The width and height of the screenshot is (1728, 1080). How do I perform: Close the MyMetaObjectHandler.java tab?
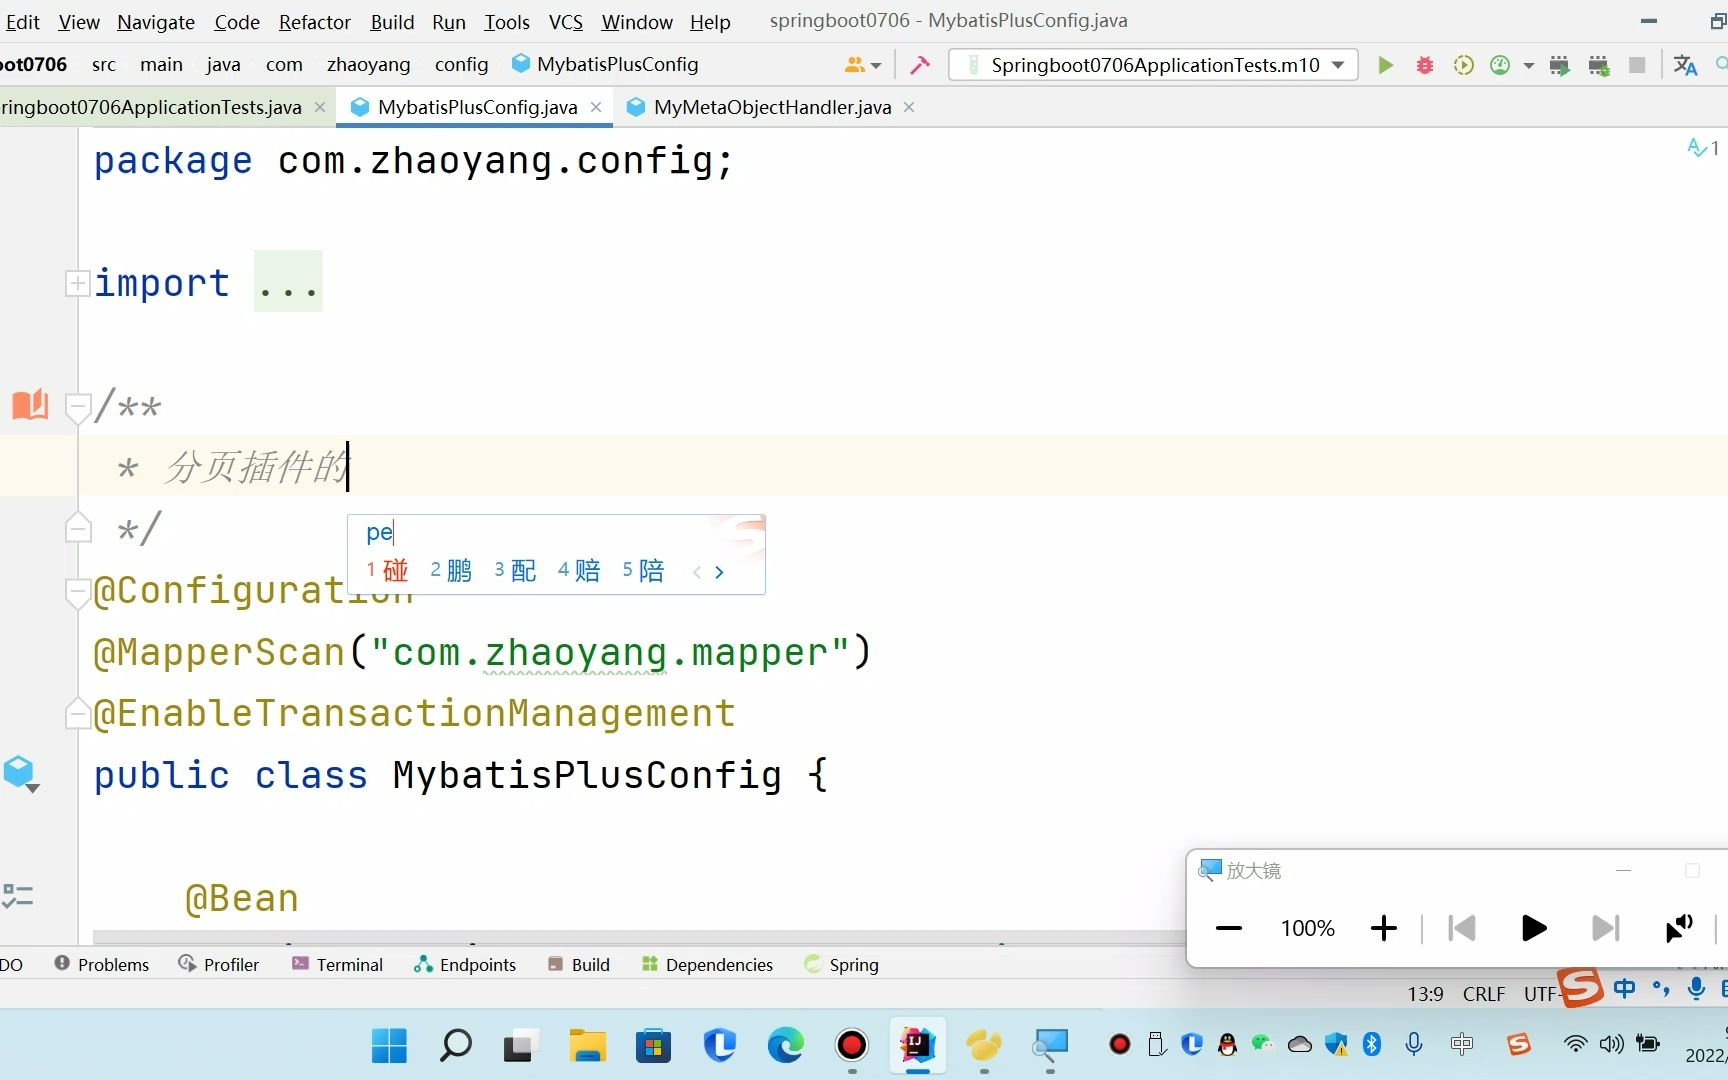(909, 107)
